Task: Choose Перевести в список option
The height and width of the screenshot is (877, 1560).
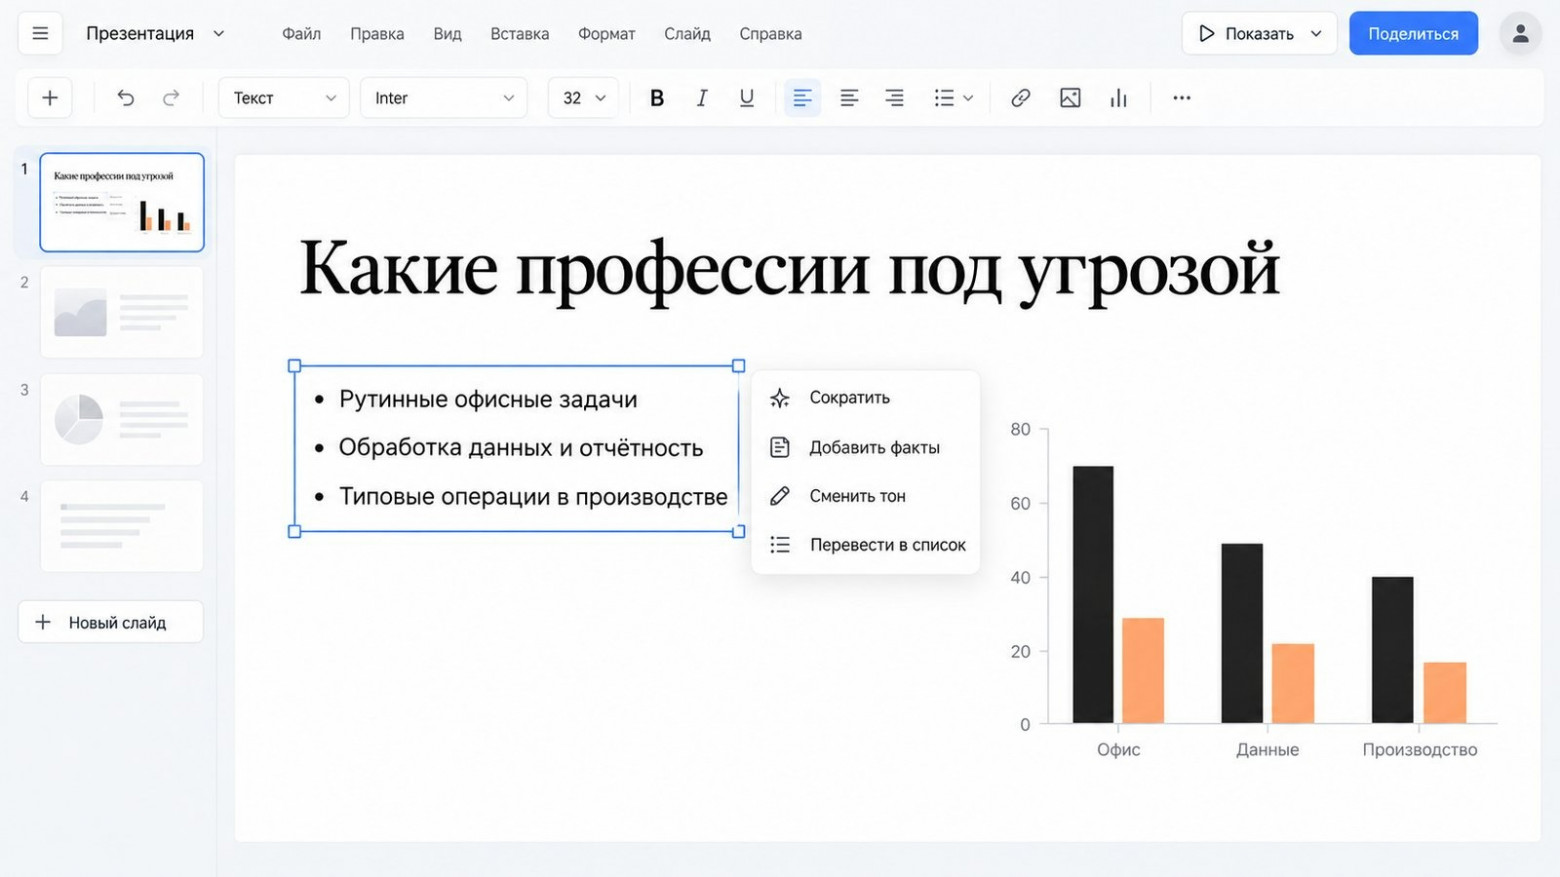Action: coord(865,545)
